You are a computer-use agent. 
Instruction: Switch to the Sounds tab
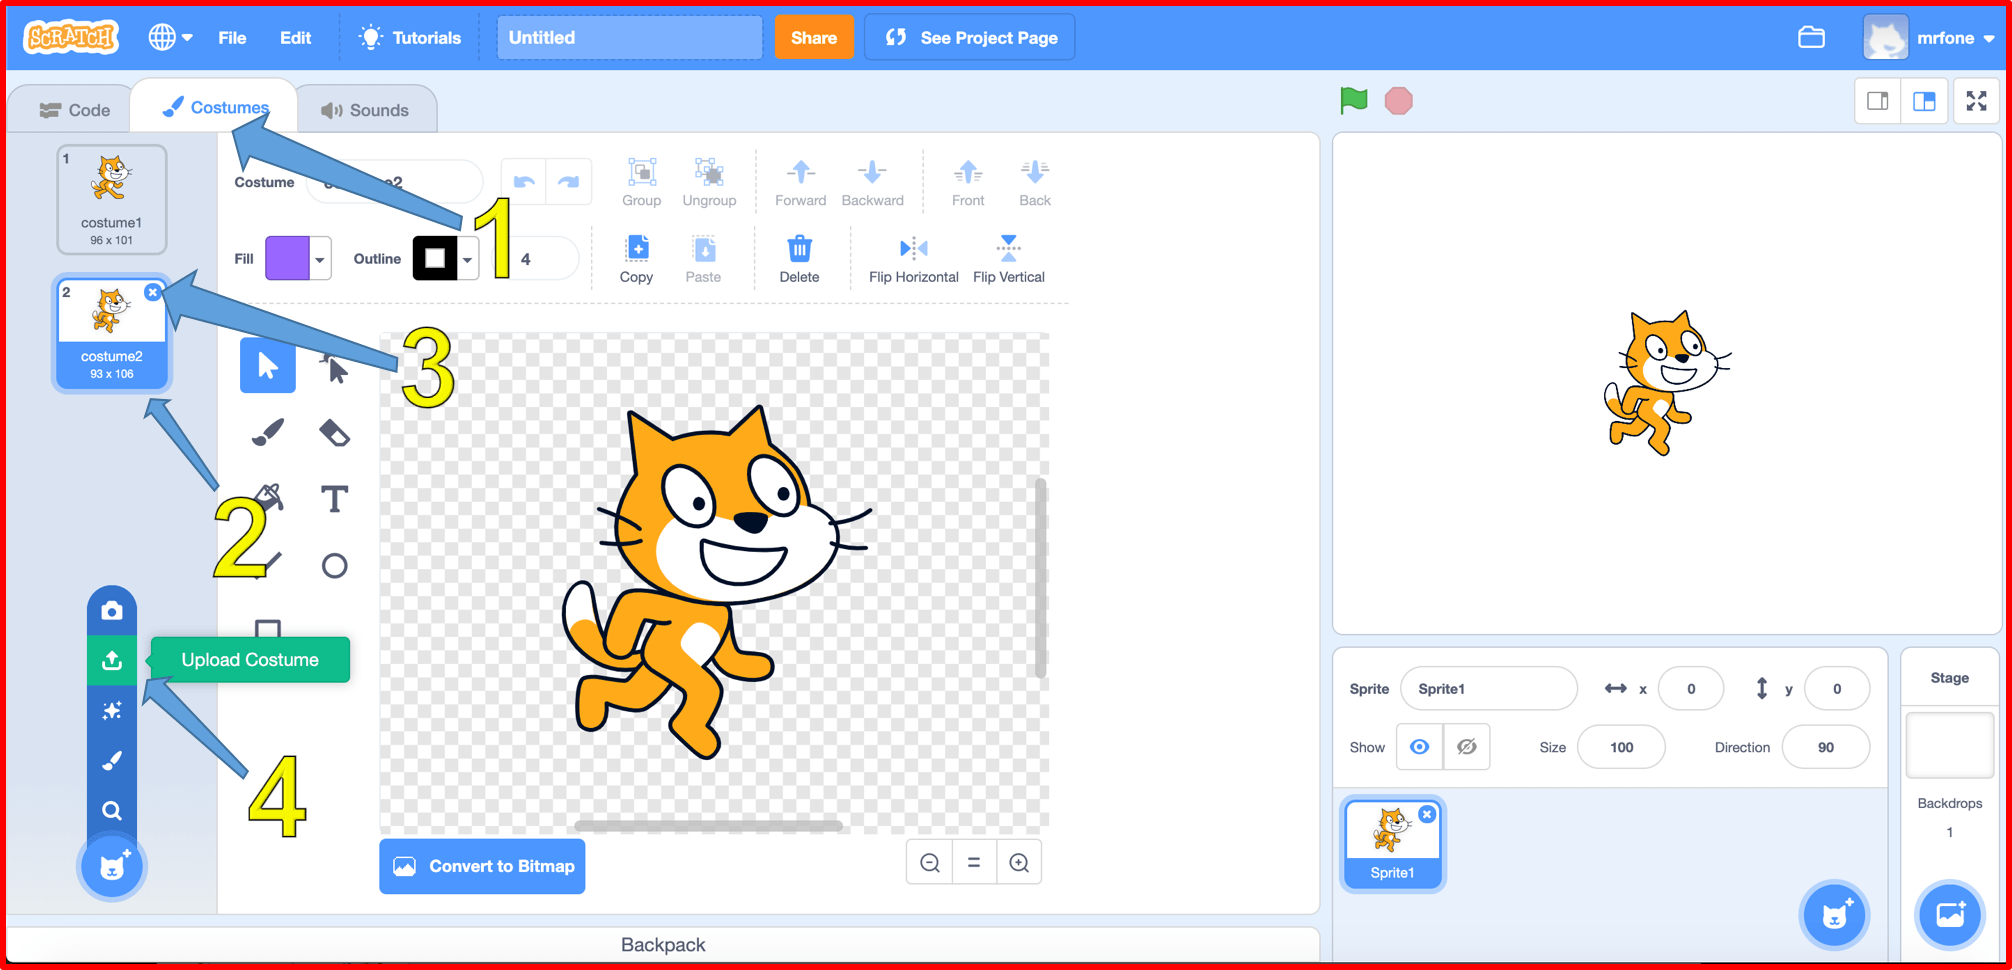tap(365, 110)
